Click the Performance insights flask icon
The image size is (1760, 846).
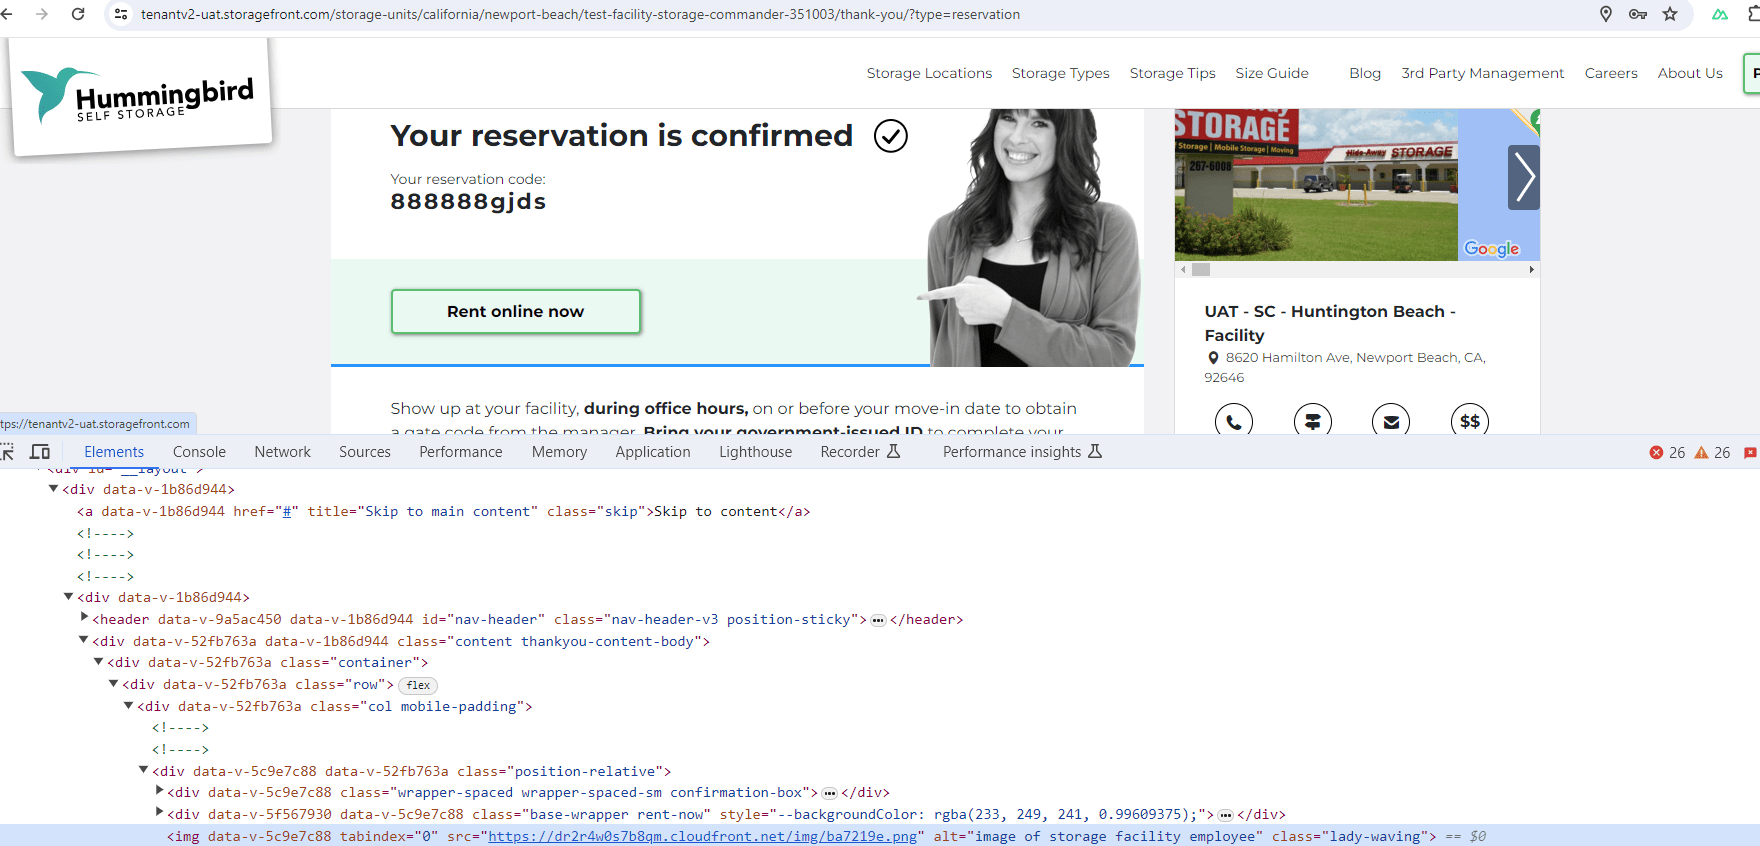(x=1095, y=452)
